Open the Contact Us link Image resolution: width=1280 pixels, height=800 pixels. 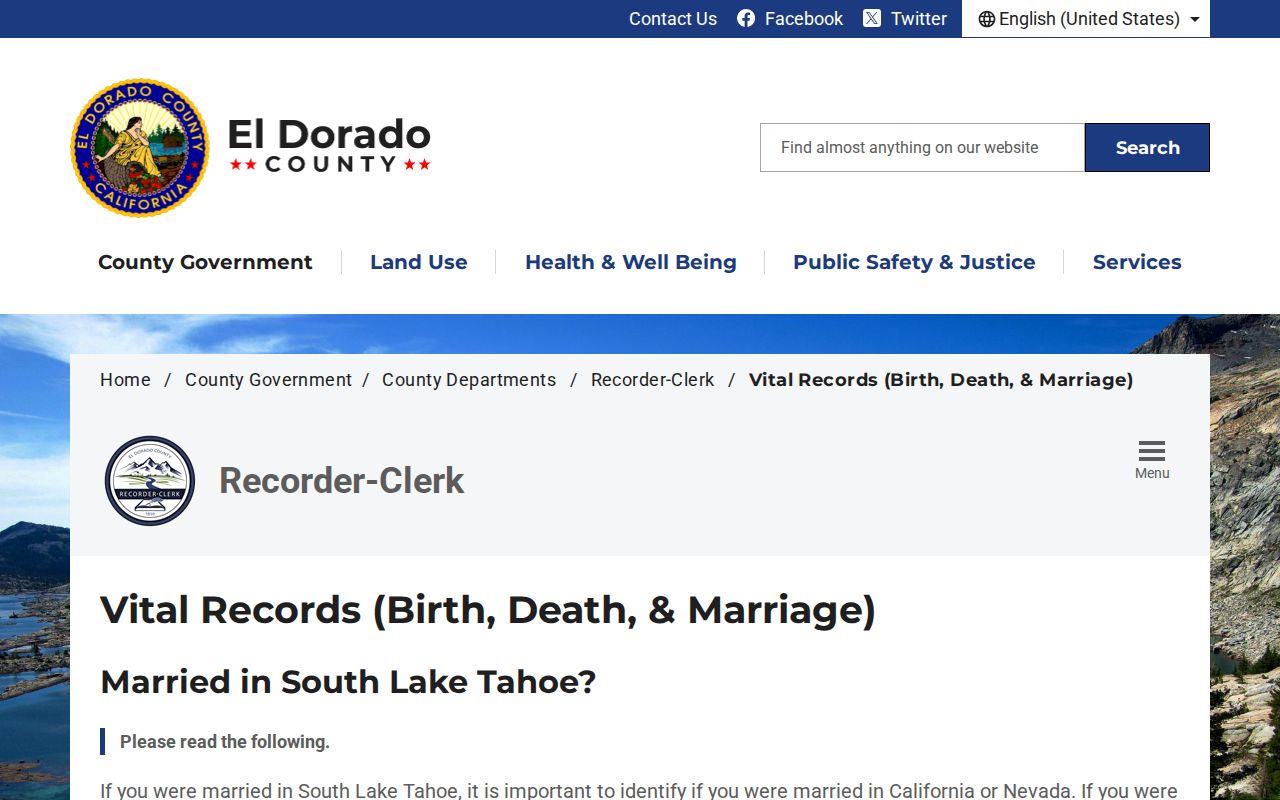point(673,19)
